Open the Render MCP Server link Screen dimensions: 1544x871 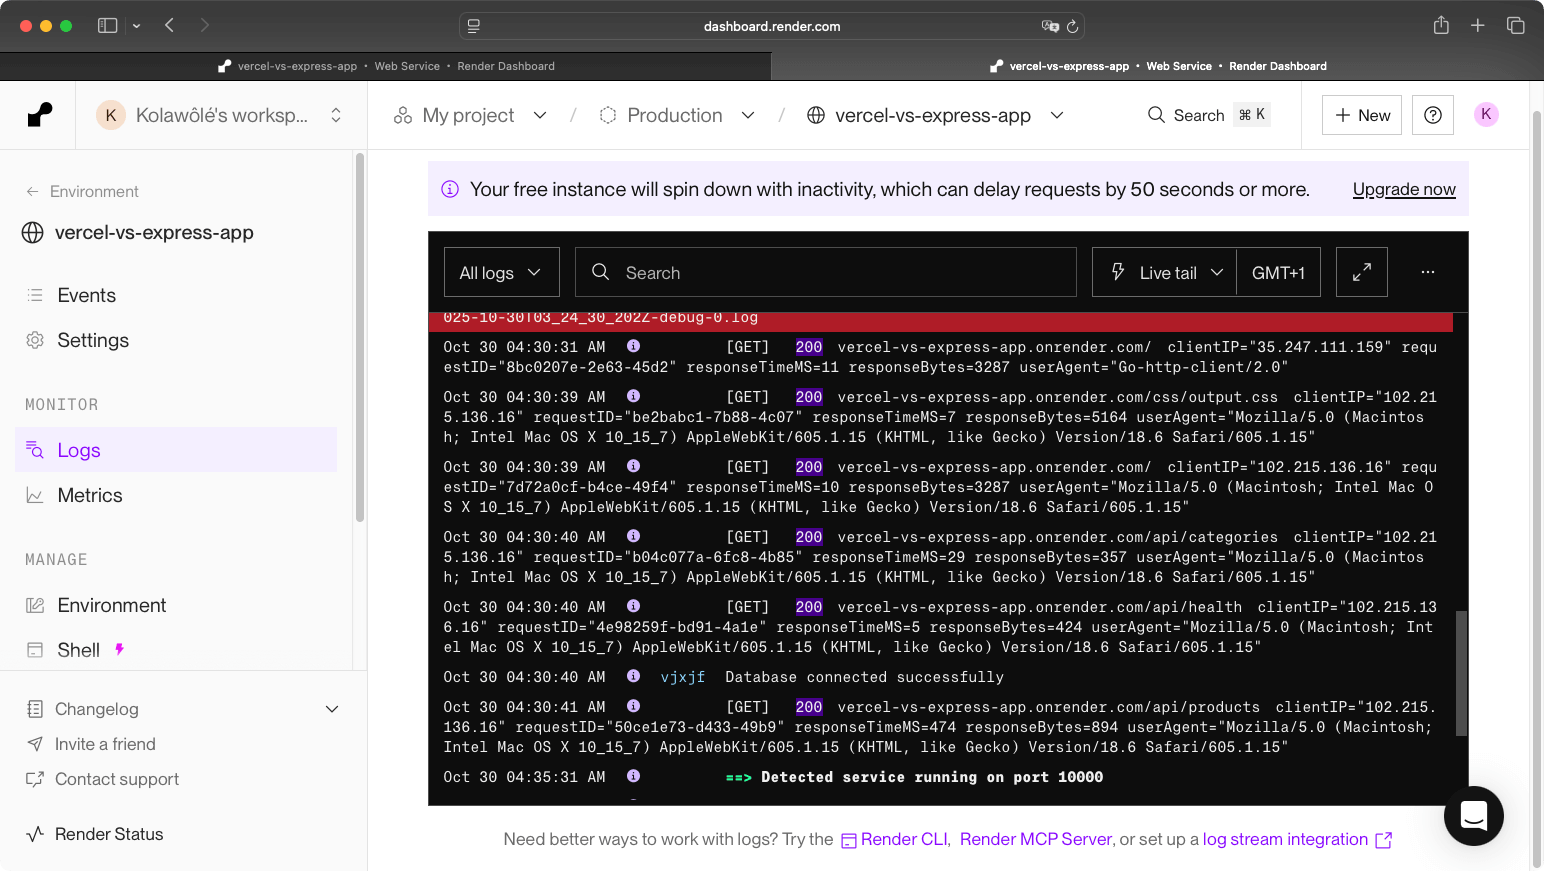[x=1035, y=839]
